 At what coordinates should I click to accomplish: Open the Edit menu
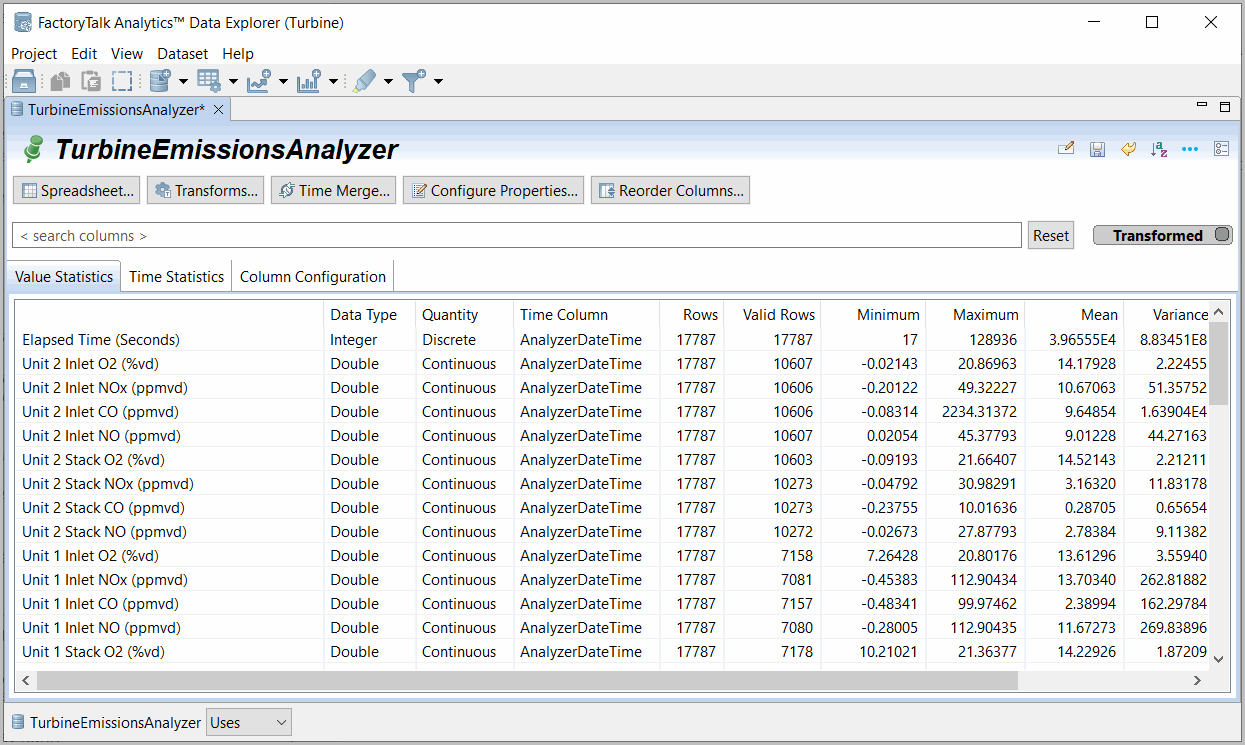pos(84,54)
